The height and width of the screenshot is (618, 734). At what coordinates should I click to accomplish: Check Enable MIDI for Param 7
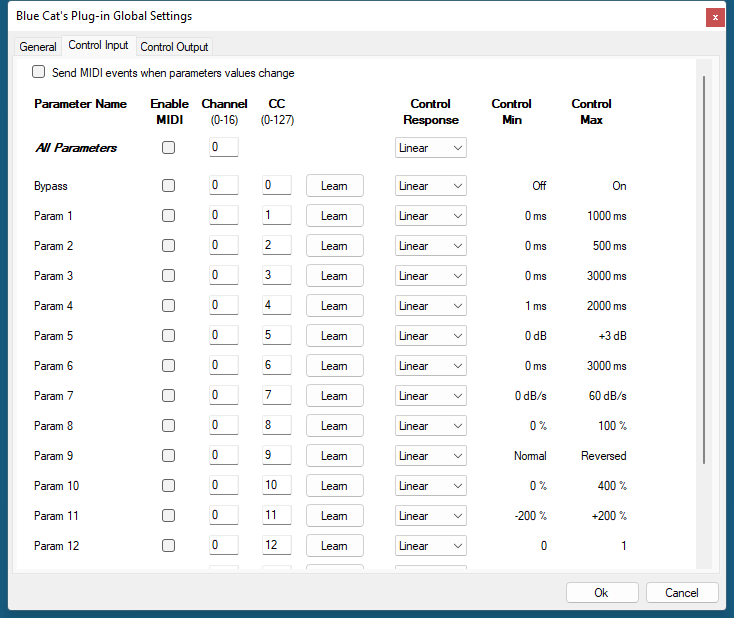(169, 396)
